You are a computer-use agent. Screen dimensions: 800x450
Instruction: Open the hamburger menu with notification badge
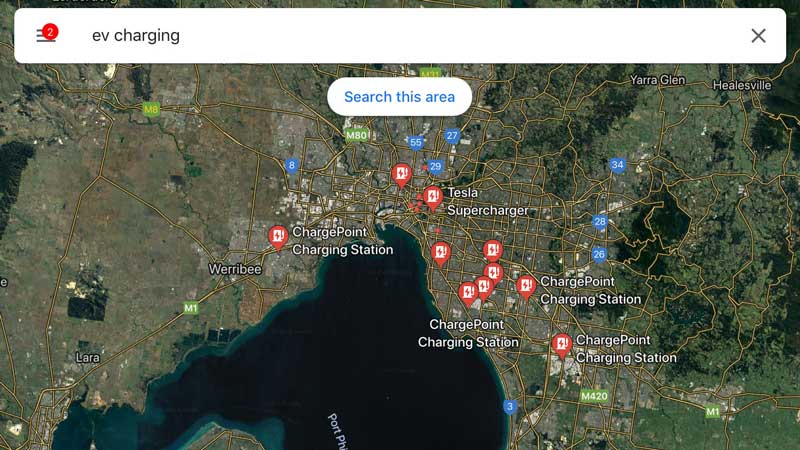[x=46, y=36]
